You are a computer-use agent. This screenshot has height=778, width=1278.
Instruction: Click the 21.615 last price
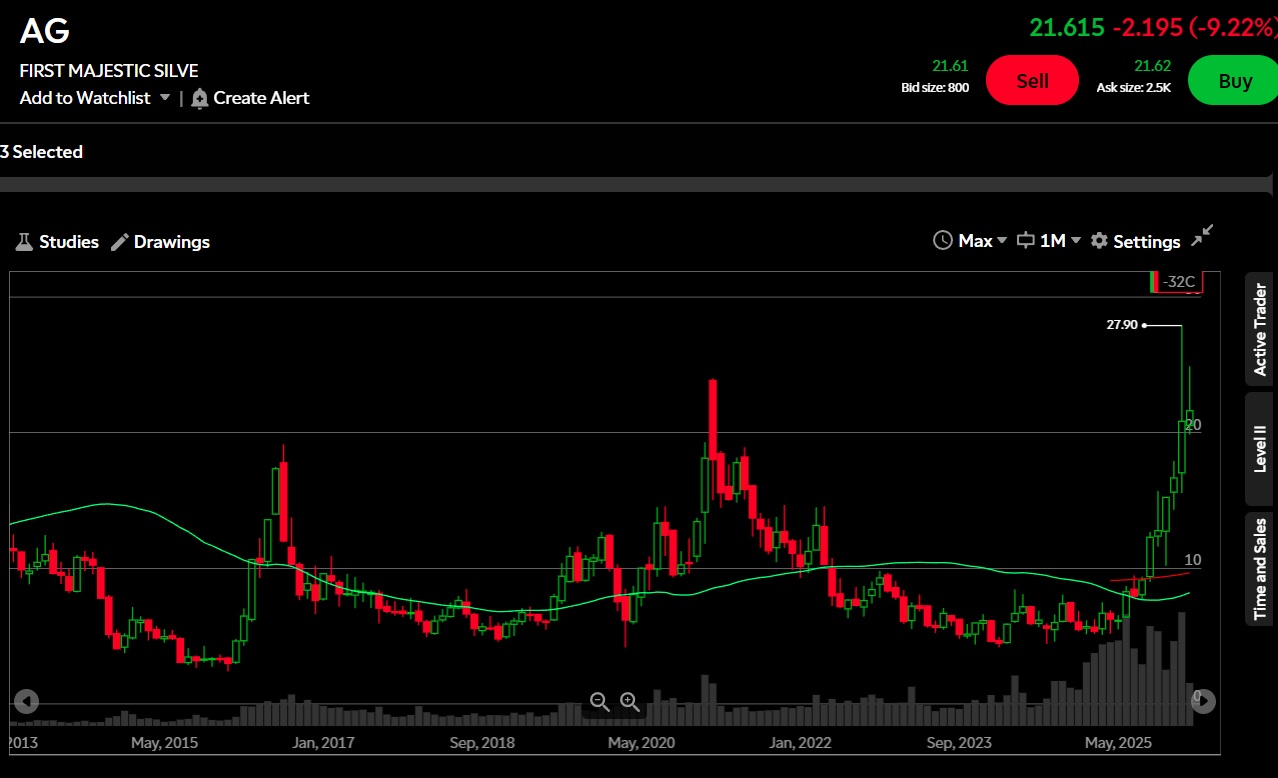tap(1067, 27)
